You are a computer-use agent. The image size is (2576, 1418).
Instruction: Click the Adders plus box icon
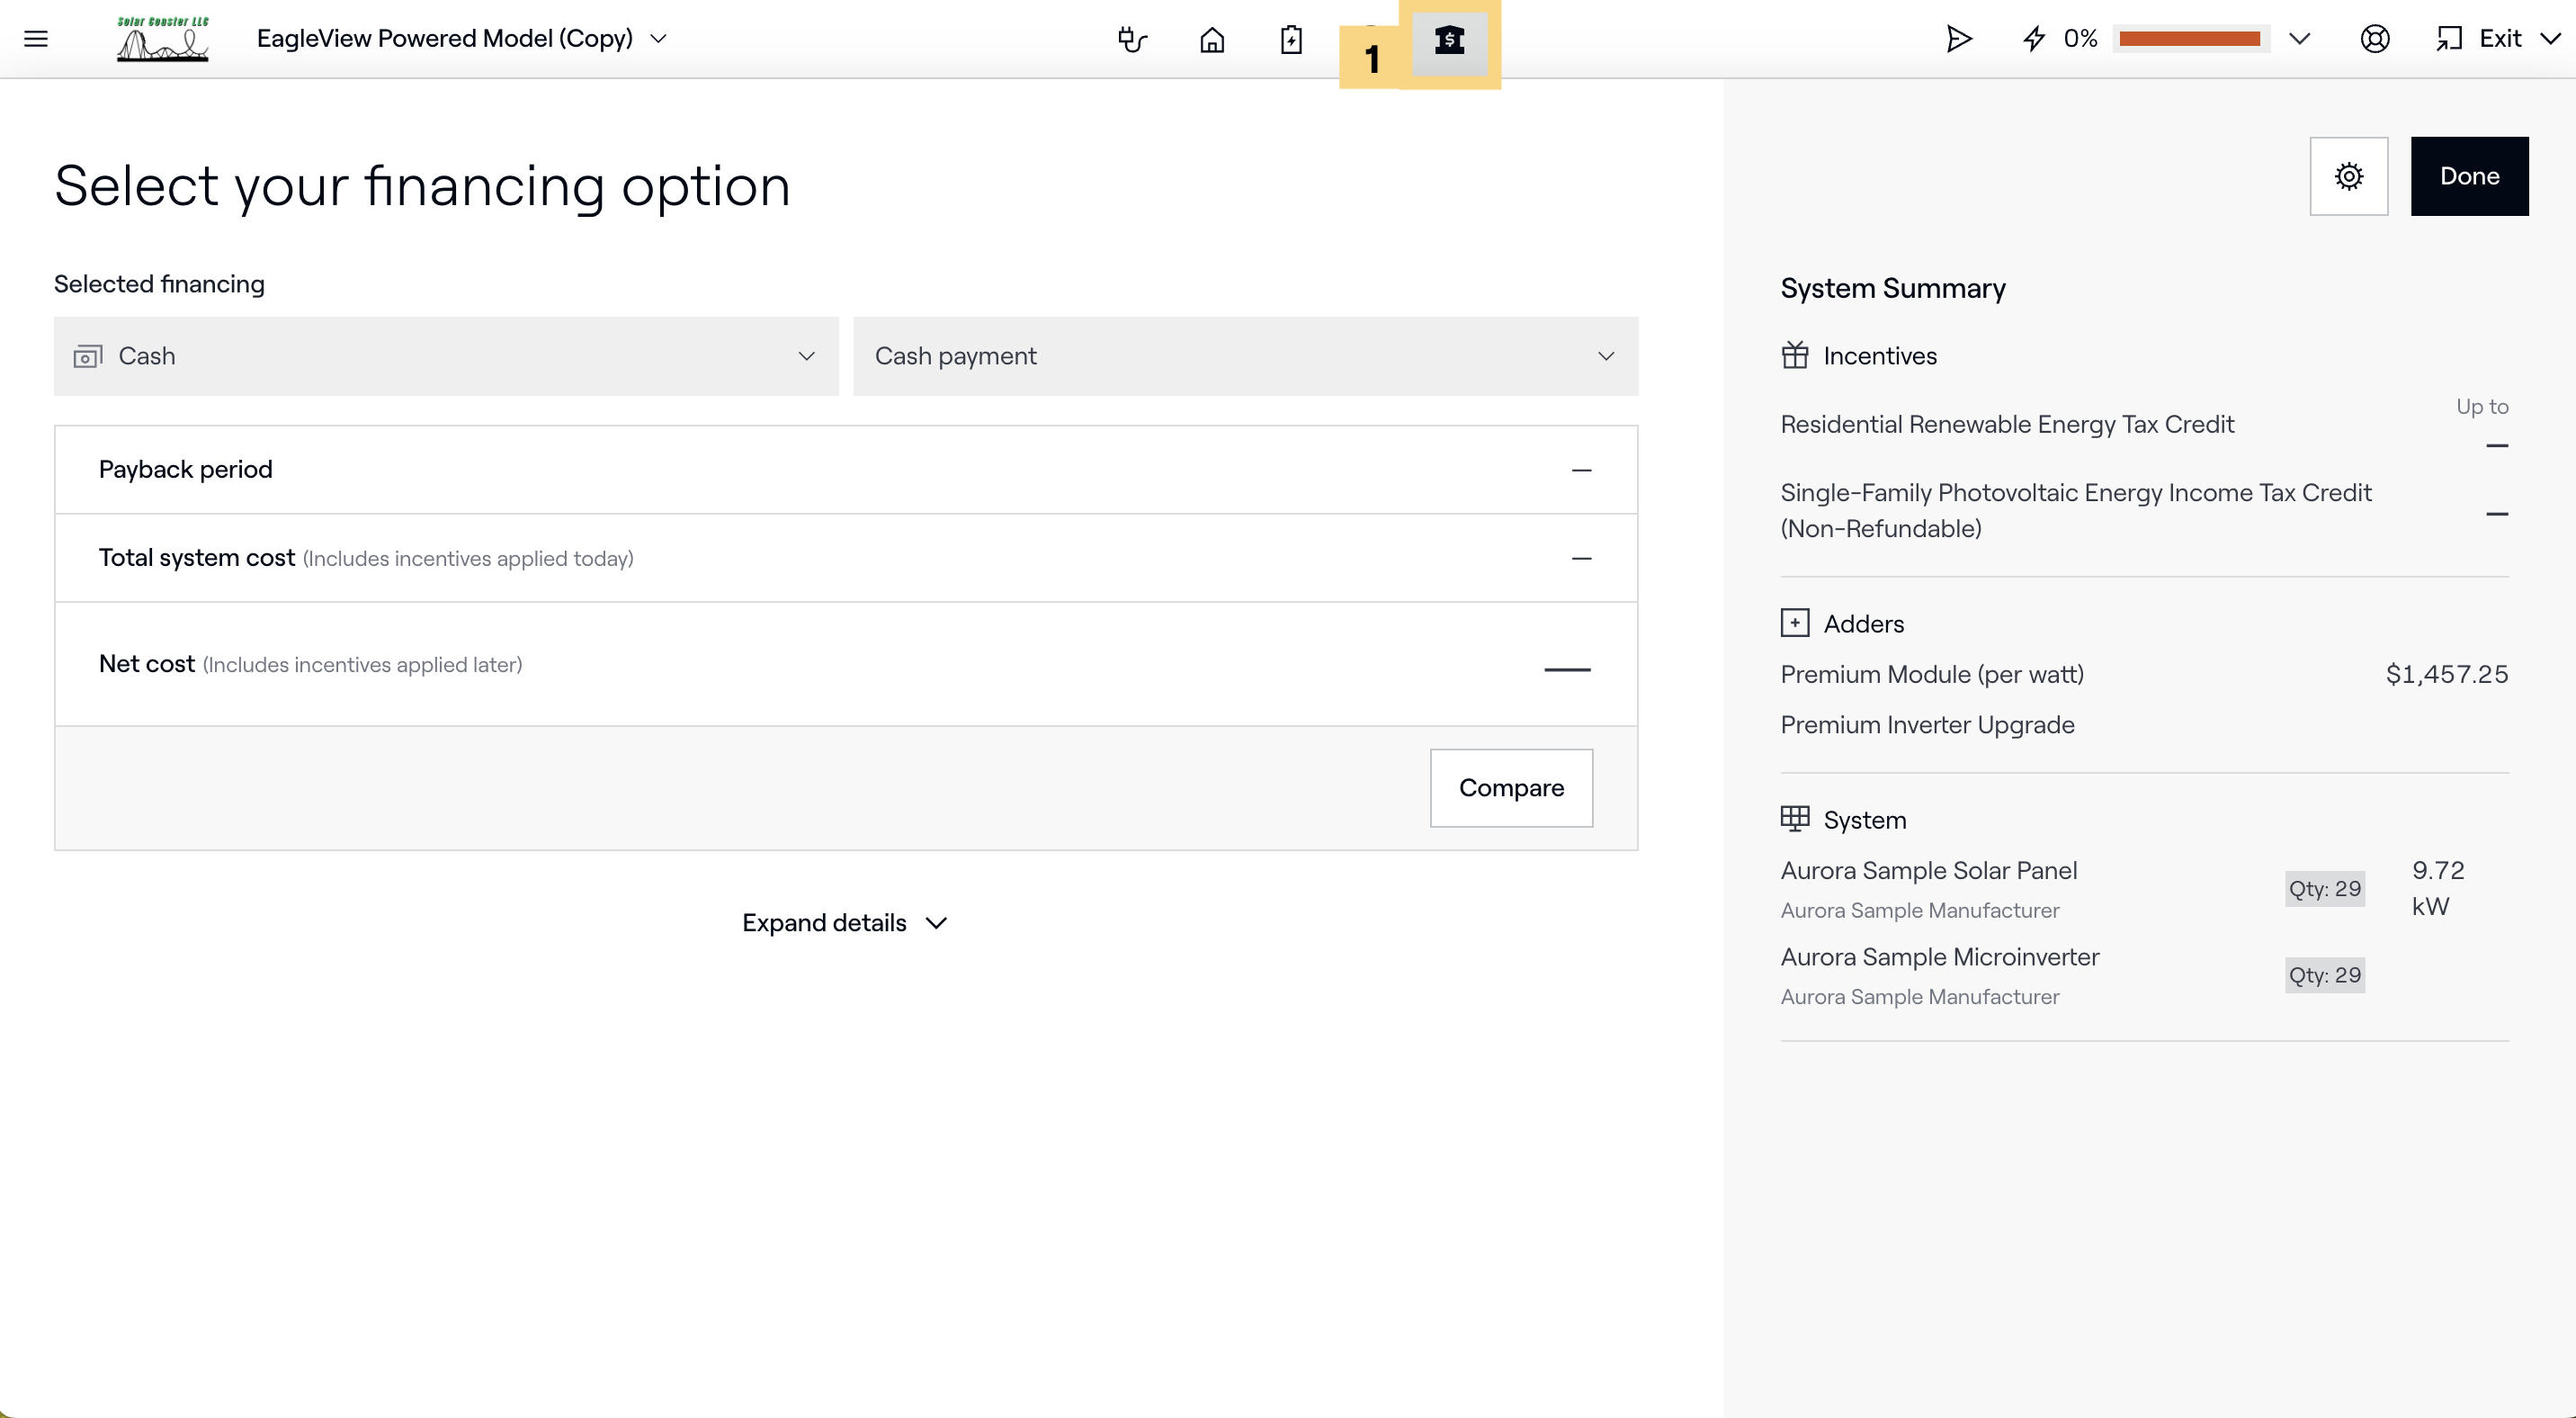(x=1795, y=623)
